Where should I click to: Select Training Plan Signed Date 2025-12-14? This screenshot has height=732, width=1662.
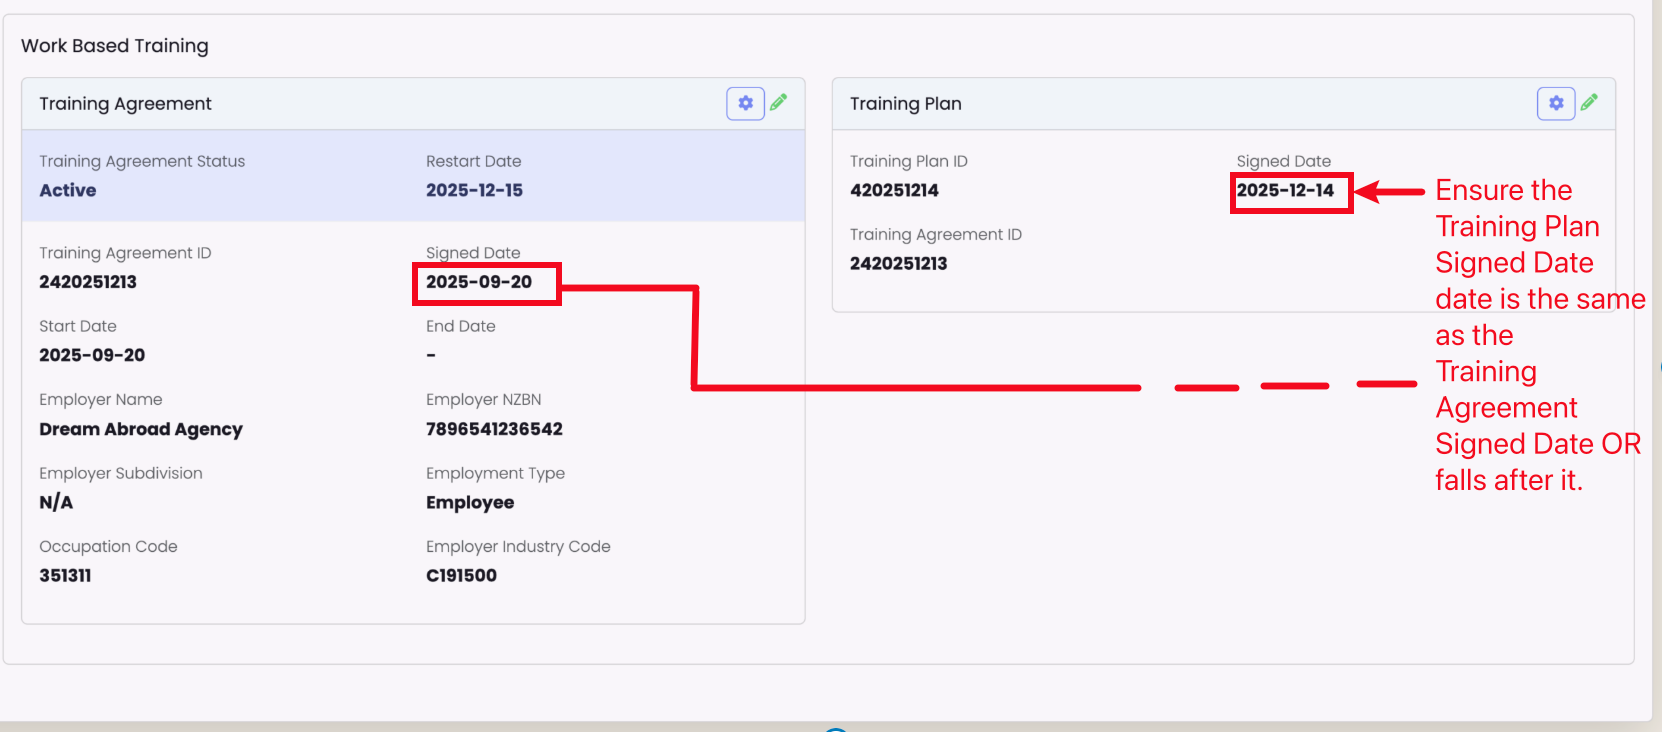[x=1285, y=190]
